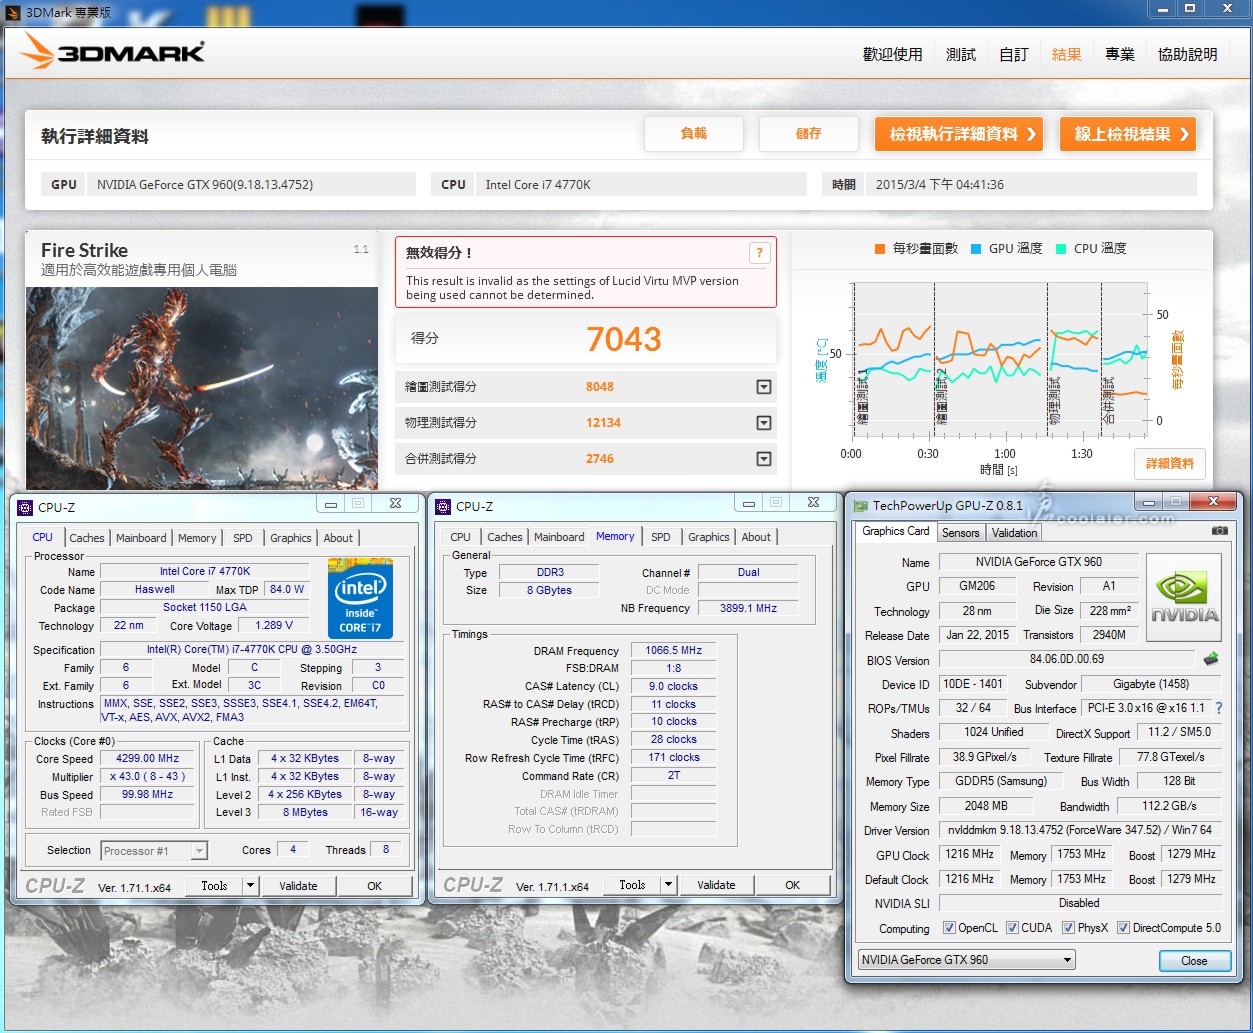Click the first CPU-Z title bar icon
The width and height of the screenshot is (1253, 1033).
(x=26, y=507)
